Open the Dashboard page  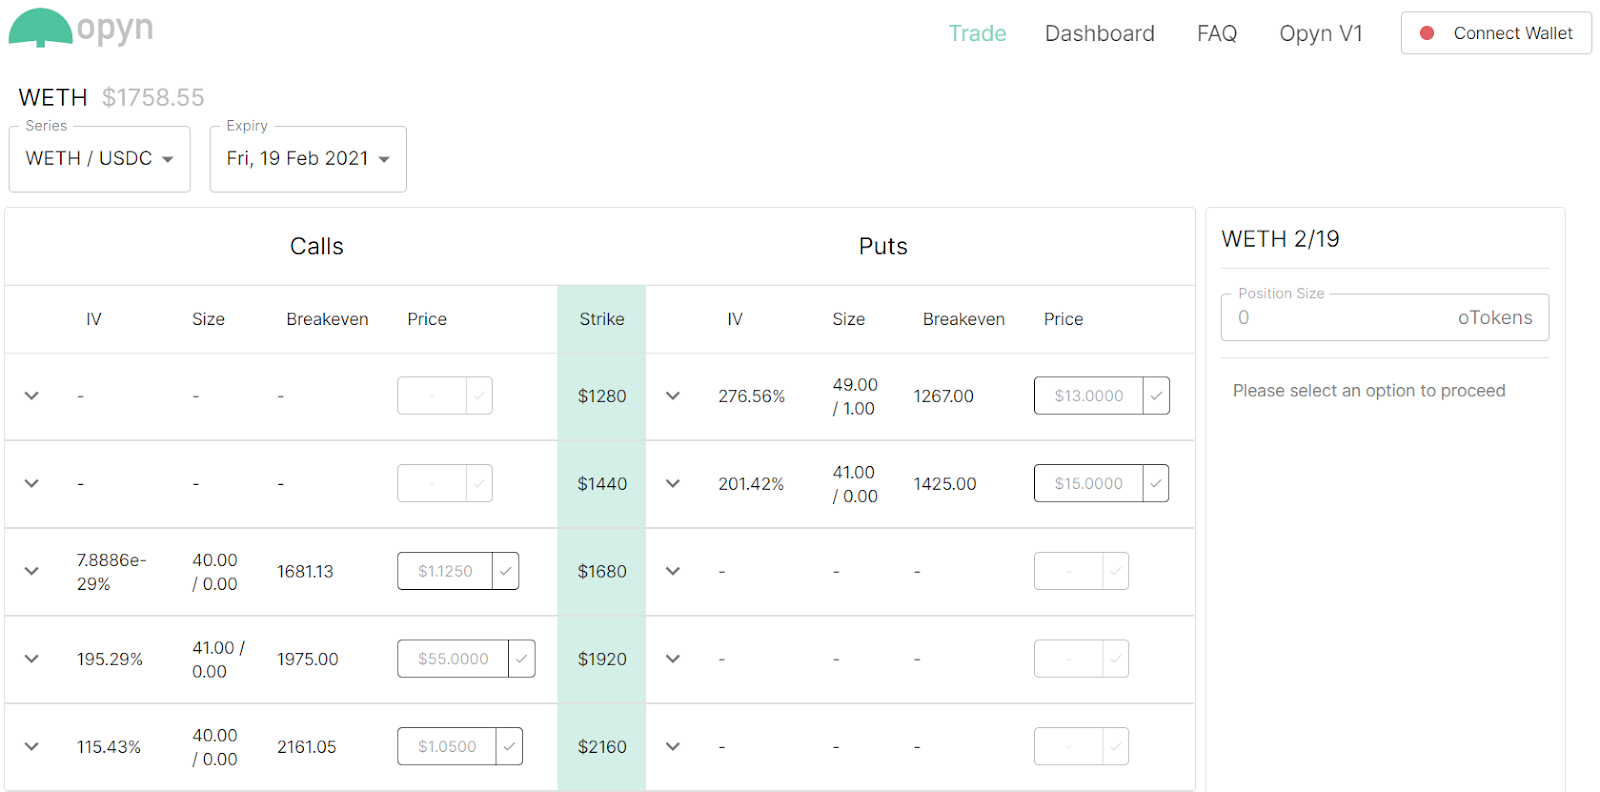point(1099,34)
